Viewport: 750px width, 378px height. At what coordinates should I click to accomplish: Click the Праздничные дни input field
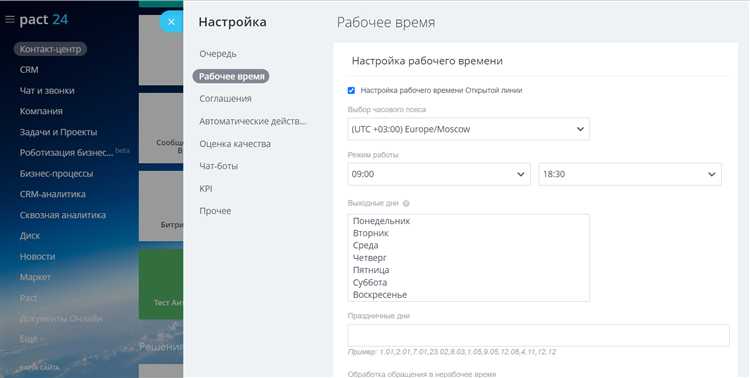tap(538, 335)
